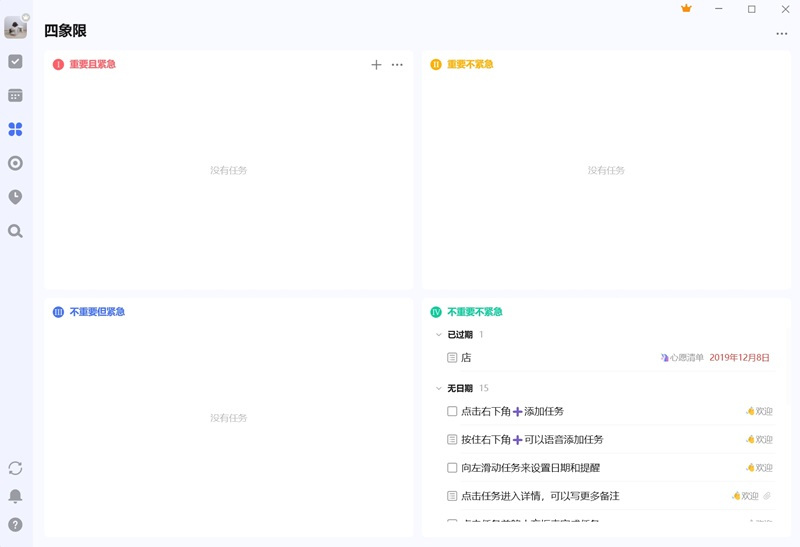Click the Sync icon in sidebar
Viewport: 800px width, 547px height.
click(x=15, y=468)
